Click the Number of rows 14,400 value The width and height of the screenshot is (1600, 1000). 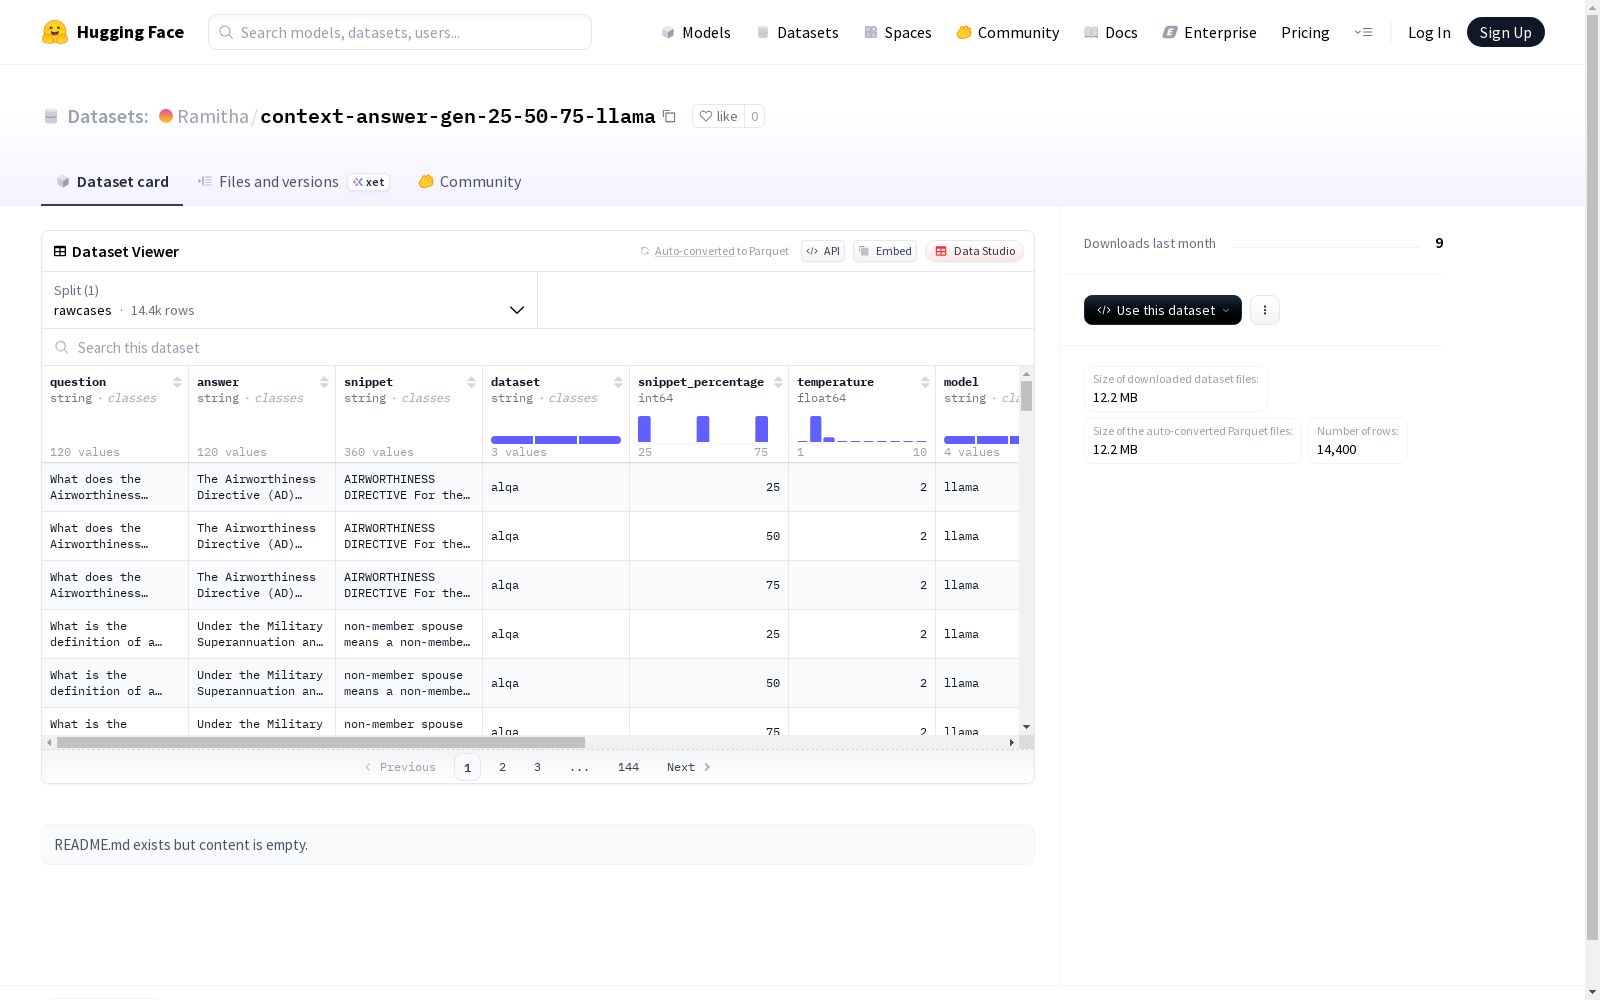pos(1336,450)
